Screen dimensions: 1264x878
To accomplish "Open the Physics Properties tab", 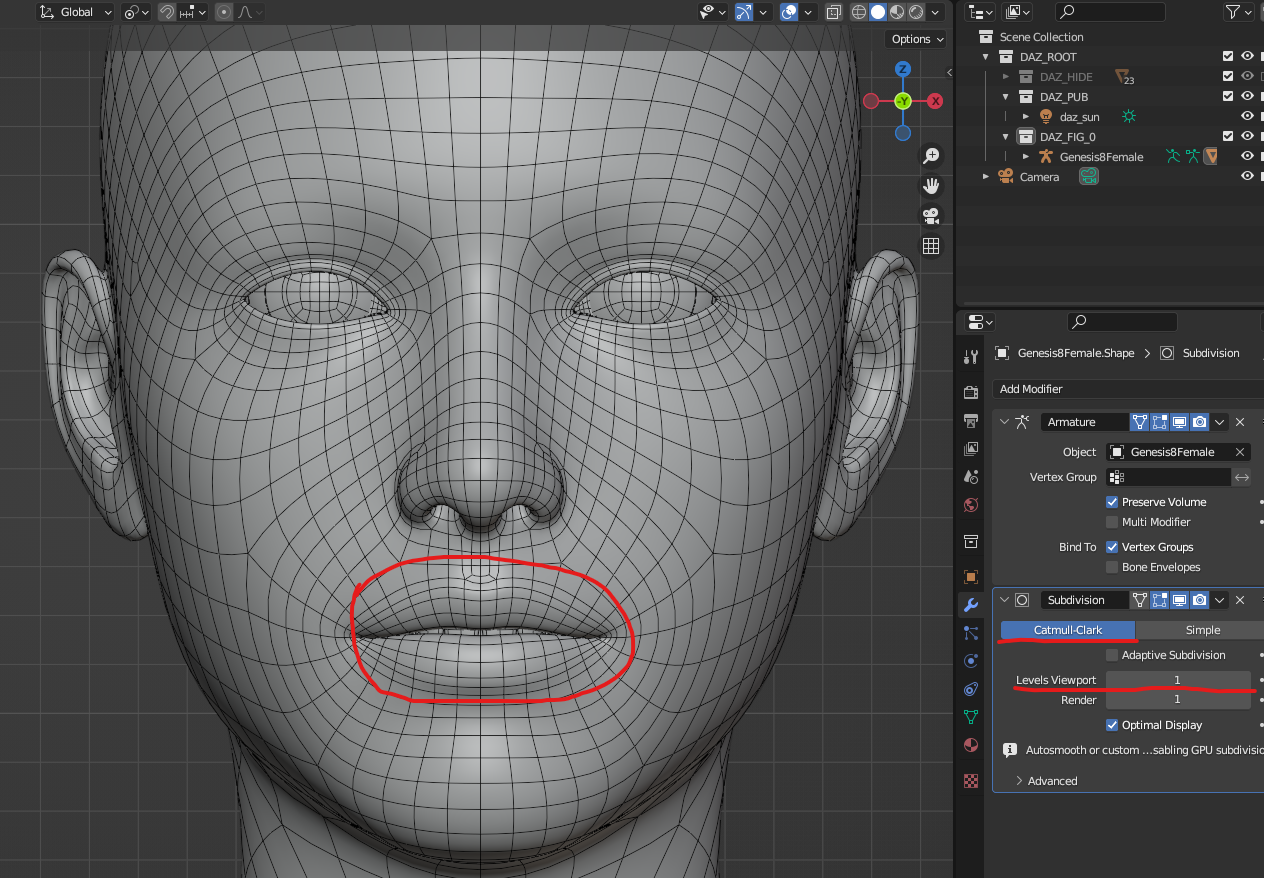I will click(969, 660).
